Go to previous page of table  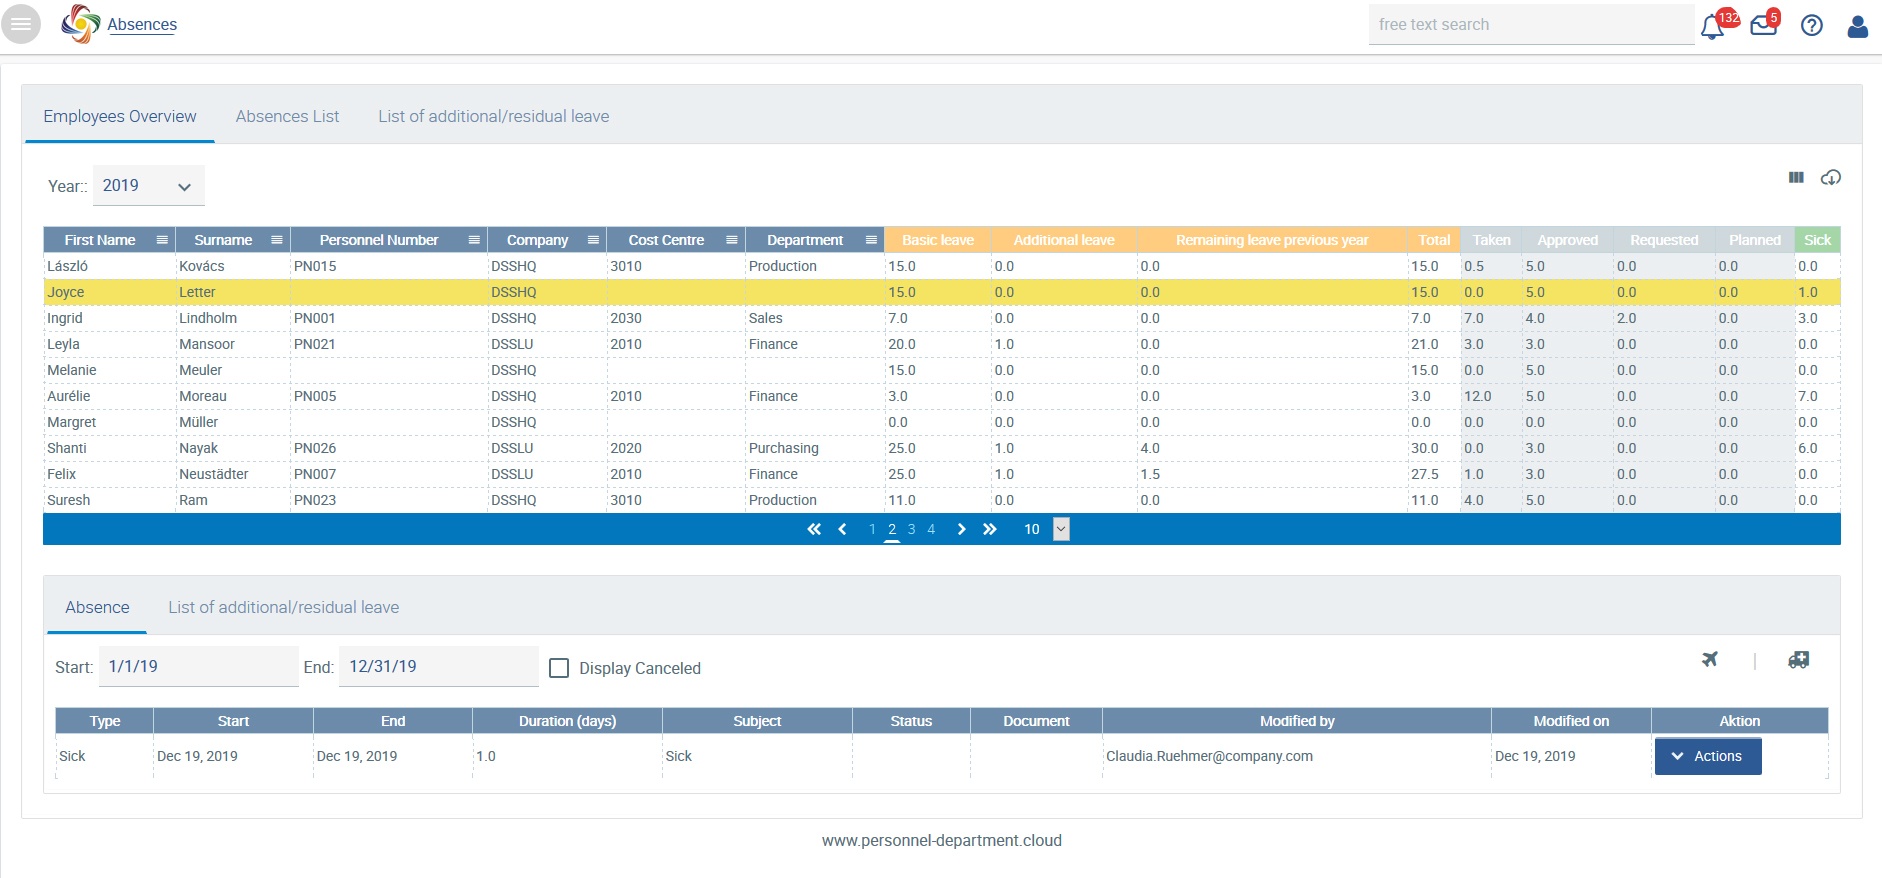pos(842,529)
